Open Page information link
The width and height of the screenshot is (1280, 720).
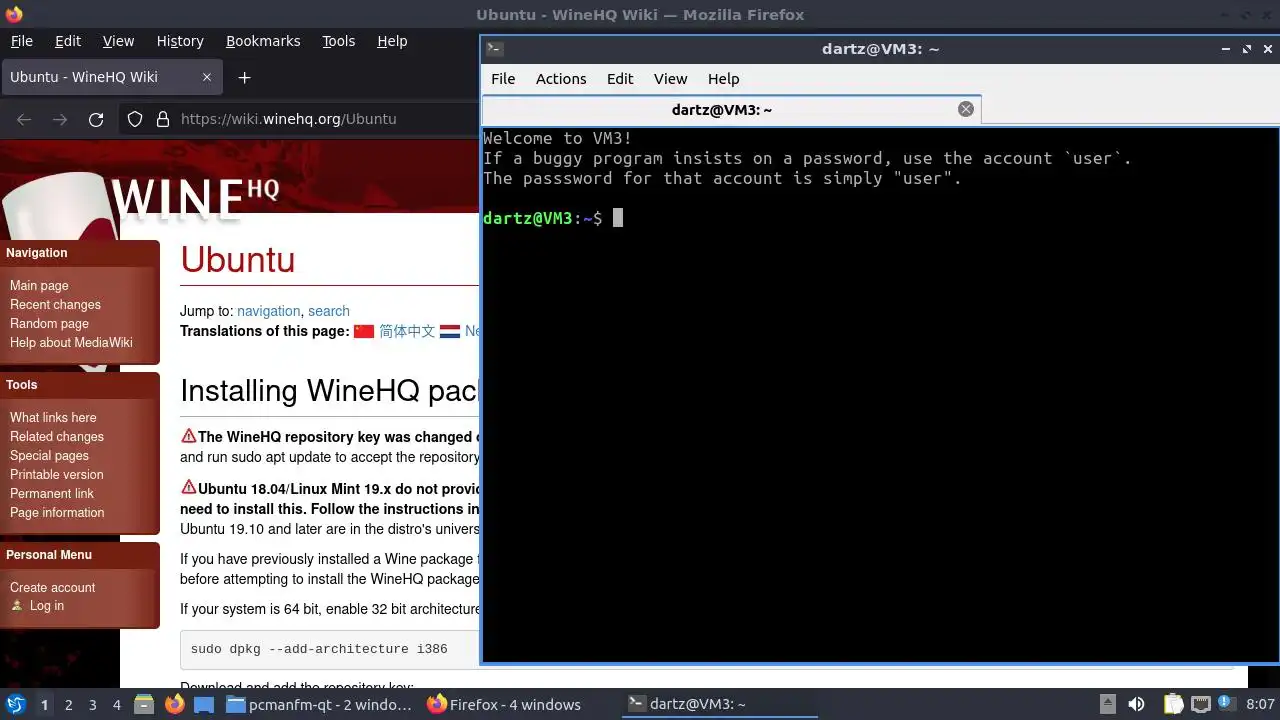tap(57, 512)
